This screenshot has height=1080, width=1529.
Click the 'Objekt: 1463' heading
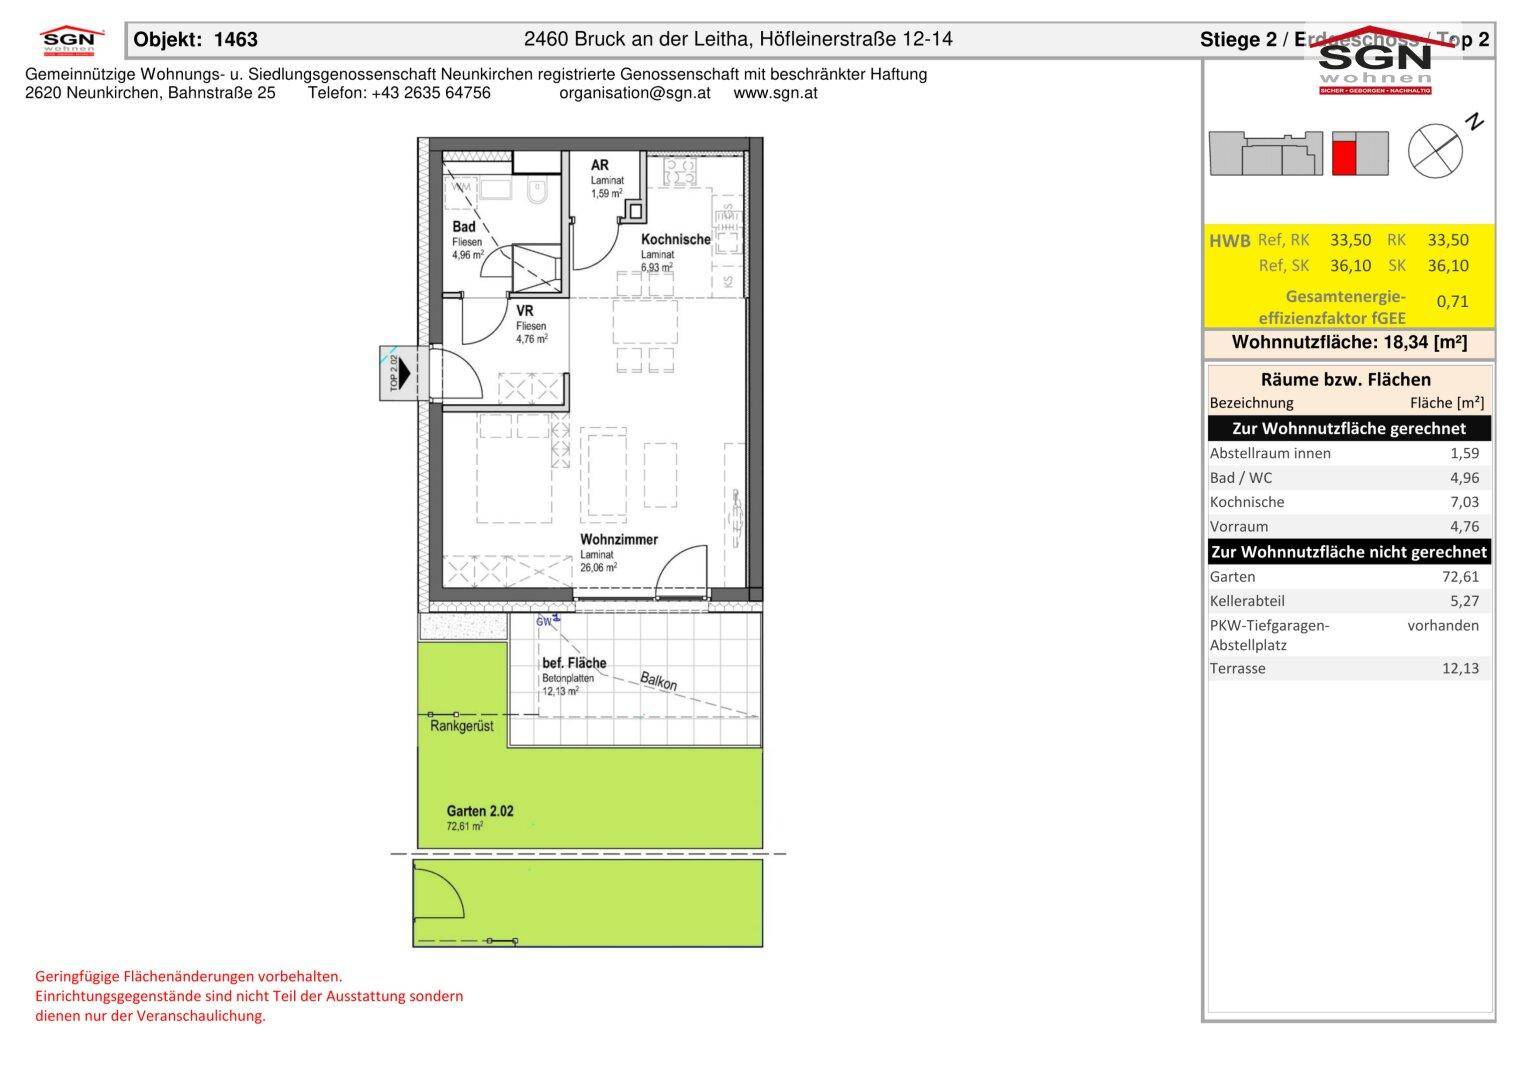click(x=196, y=40)
